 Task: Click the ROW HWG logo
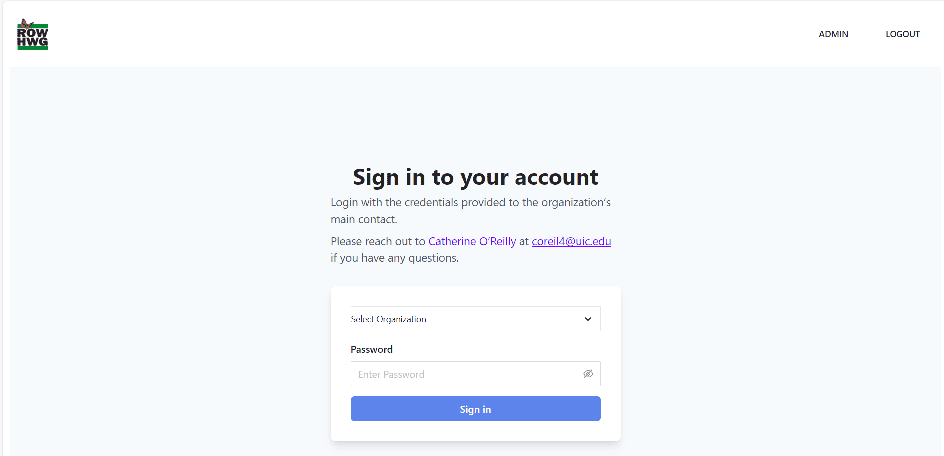(33, 34)
